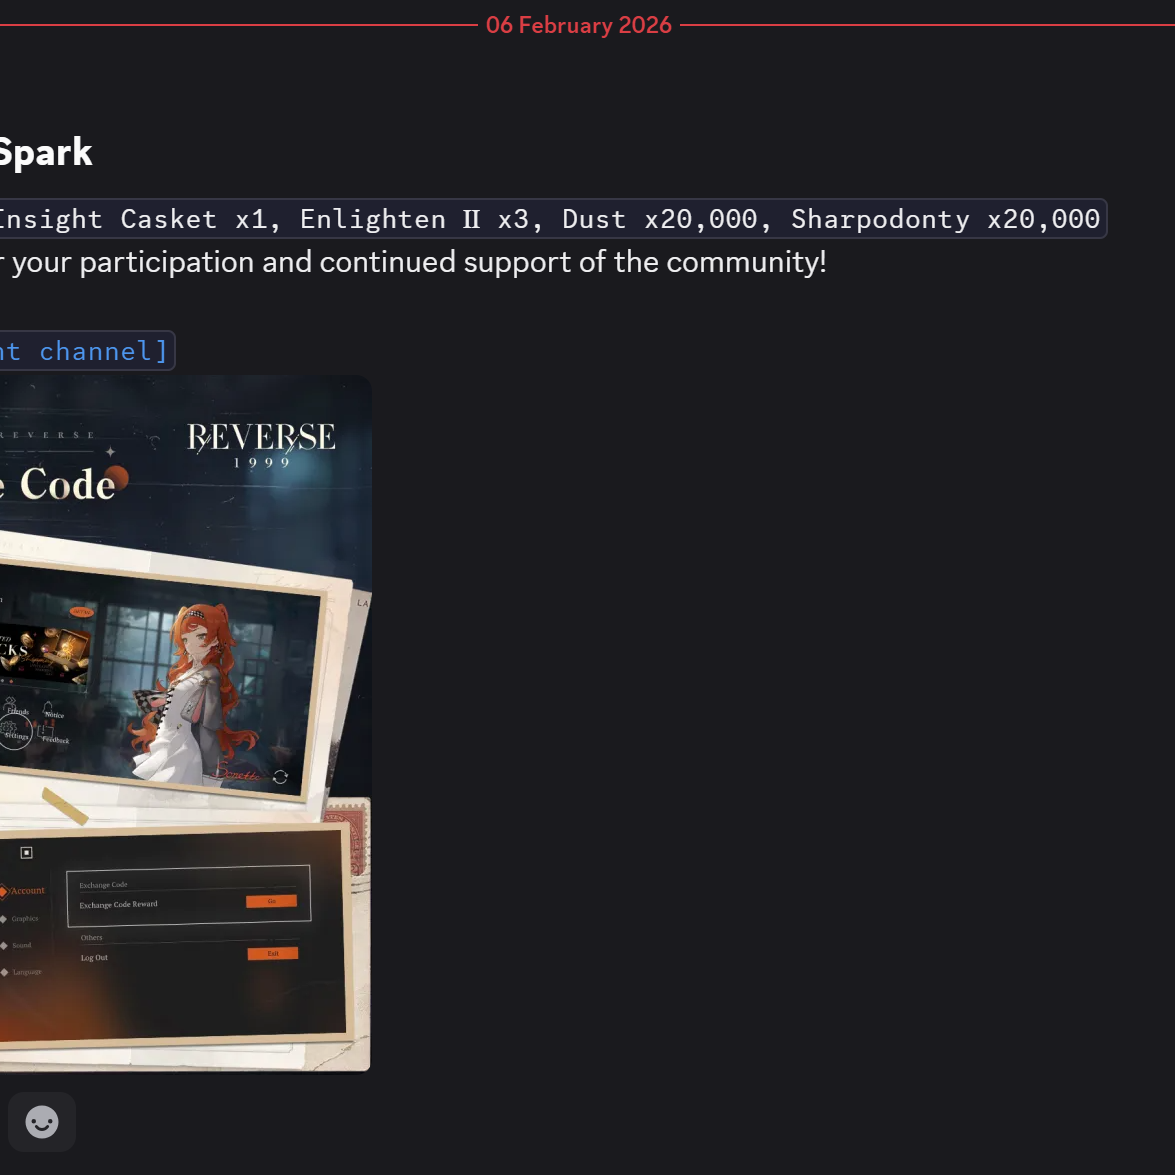Image resolution: width=1175 pixels, height=1175 pixels.
Task: Open the Reverse 1999 exchange code image
Action: tap(185, 723)
